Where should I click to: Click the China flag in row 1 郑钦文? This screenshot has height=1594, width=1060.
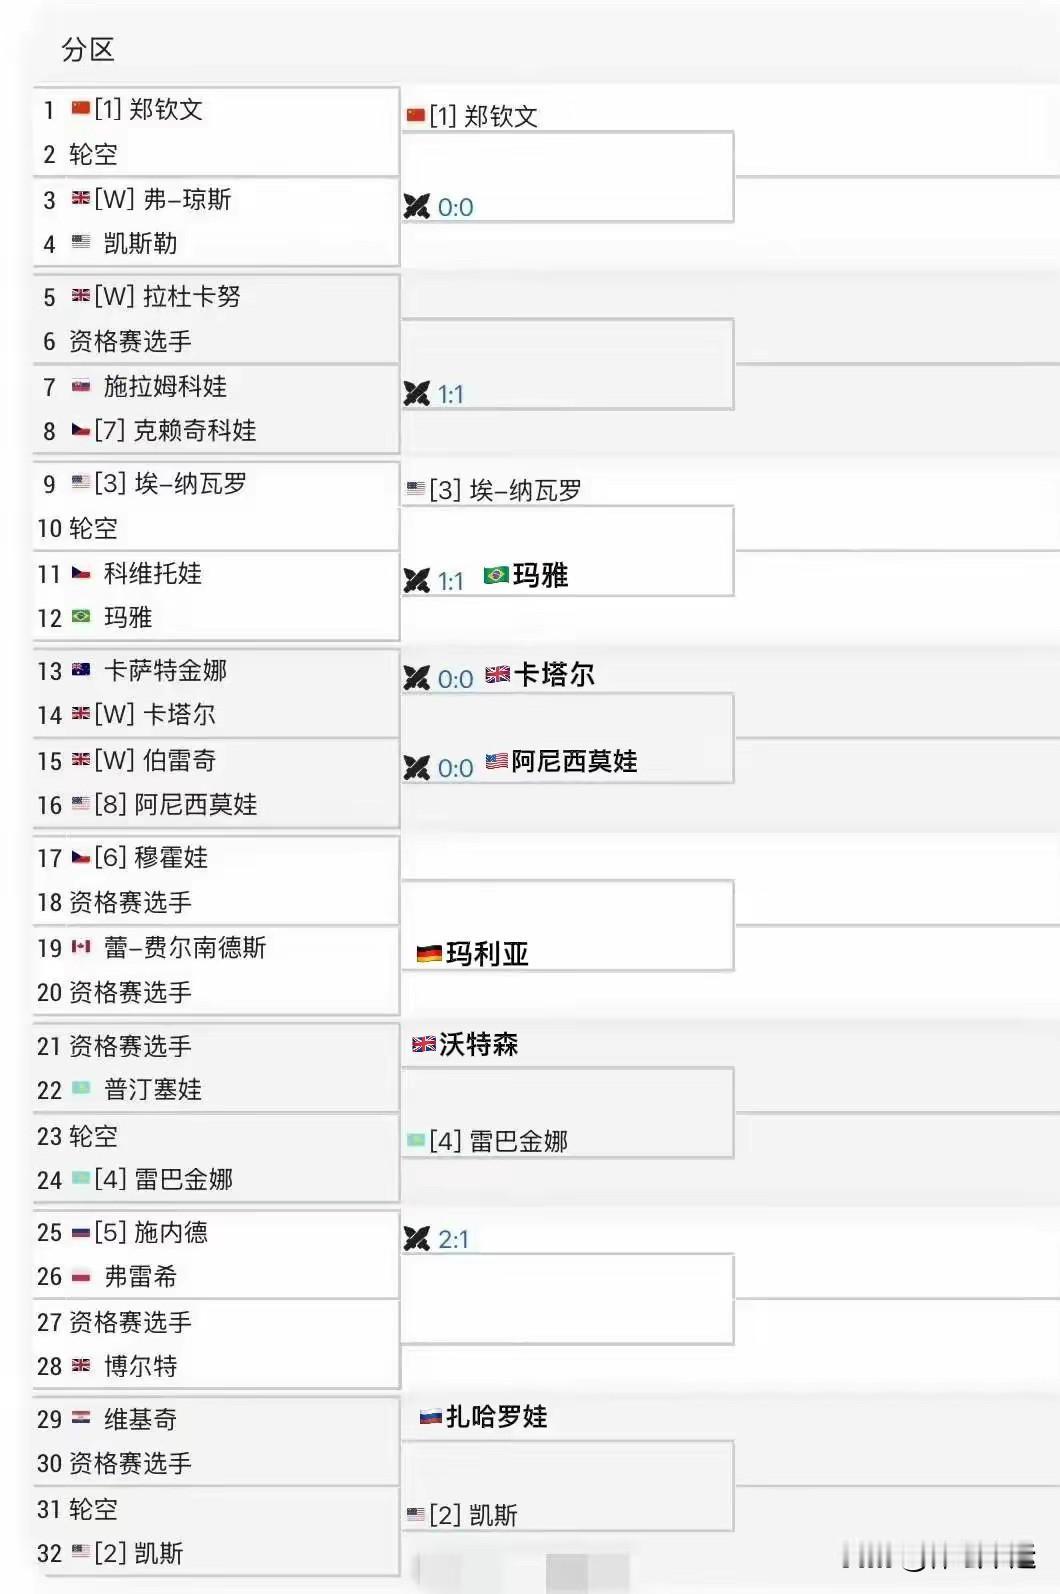81,109
